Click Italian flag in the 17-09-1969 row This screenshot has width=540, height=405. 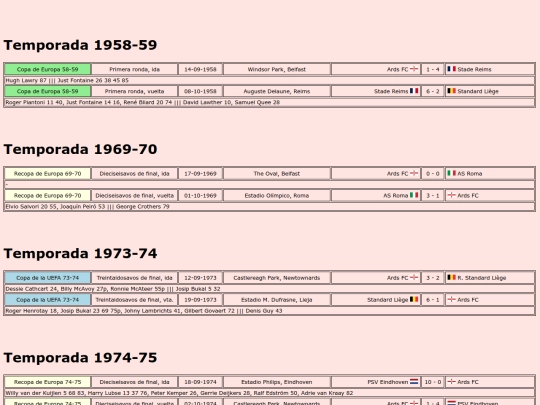point(451,173)
